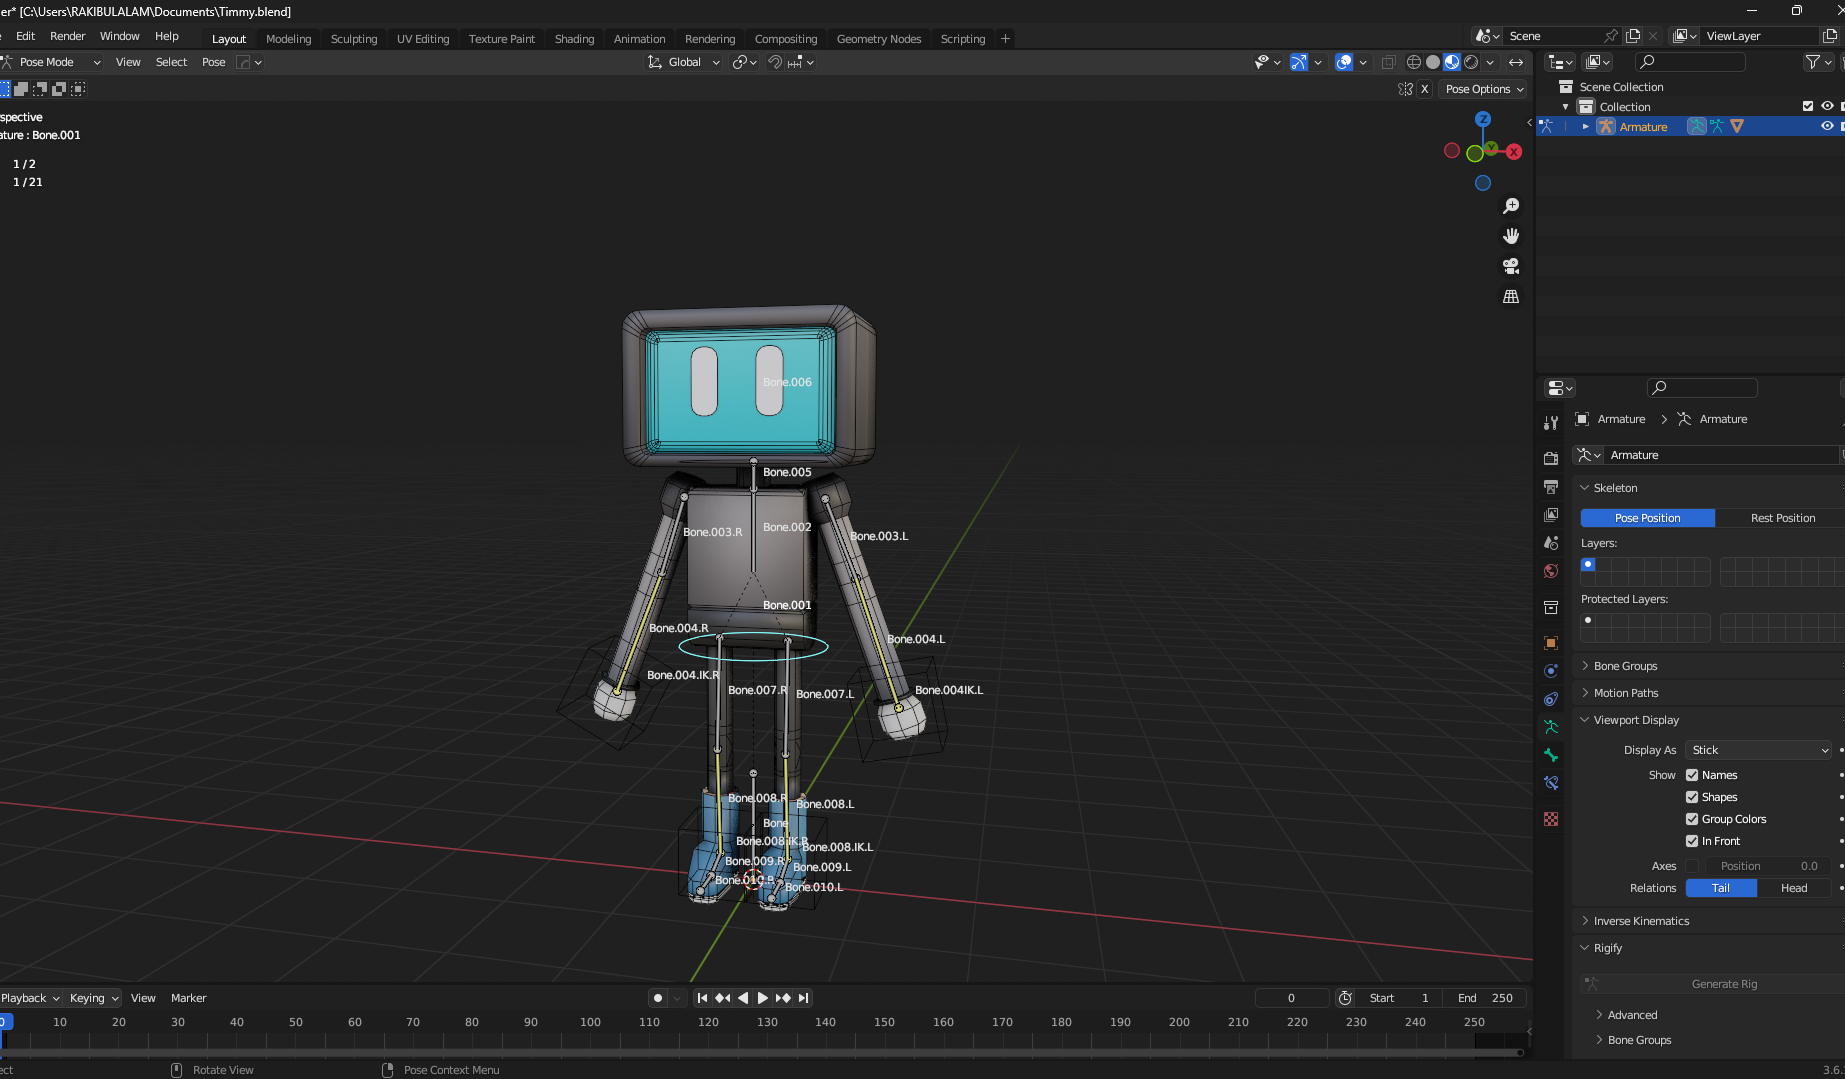Click the Rest Position button

[1782, 518]
